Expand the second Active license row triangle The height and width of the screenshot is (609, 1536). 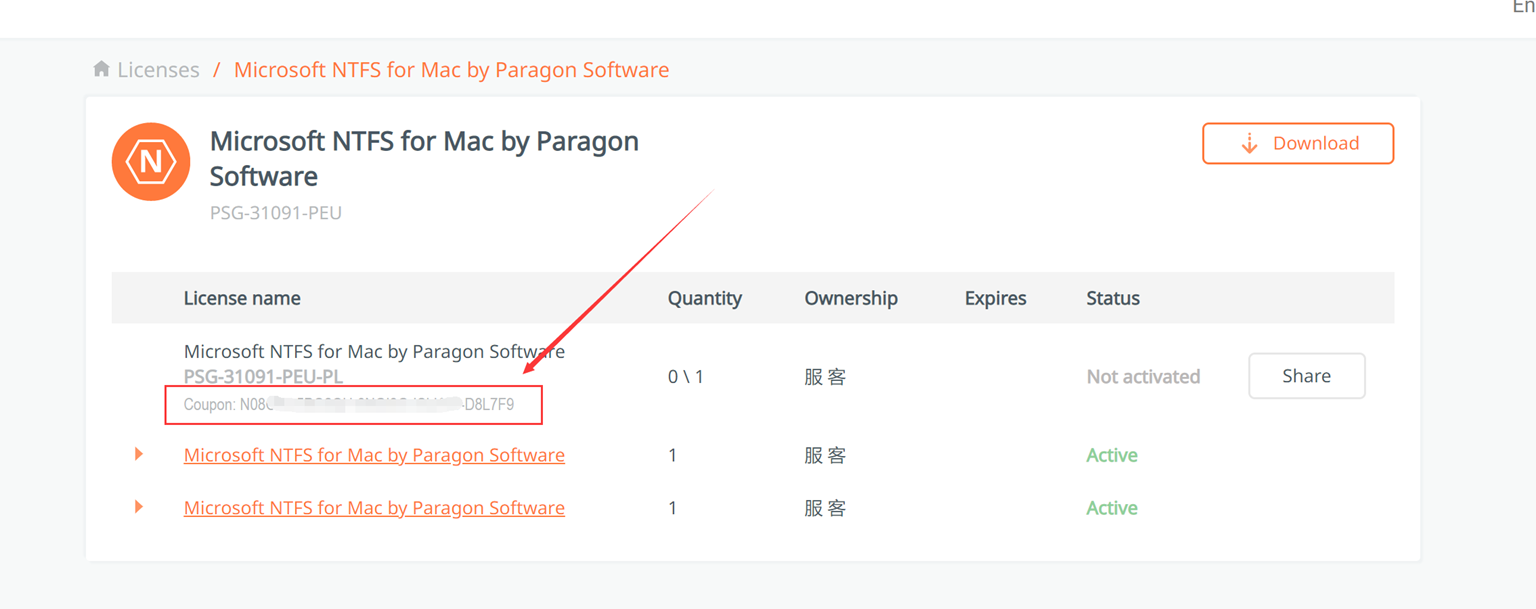(139, 507)
